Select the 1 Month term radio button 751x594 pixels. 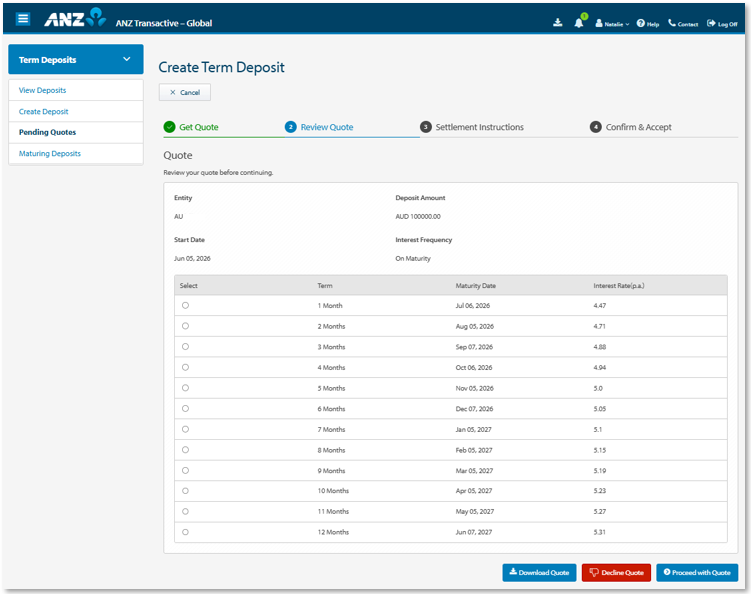(185, 306)
